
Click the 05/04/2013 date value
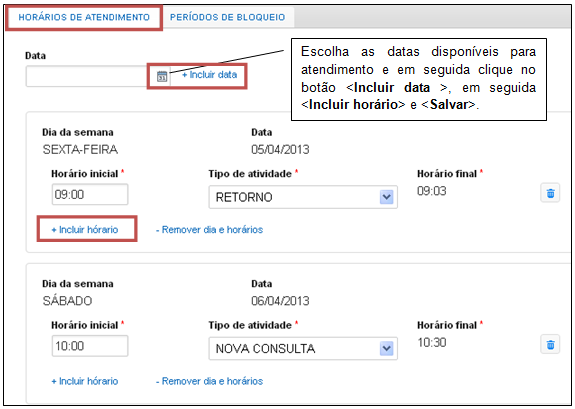[x=280, y=150]
